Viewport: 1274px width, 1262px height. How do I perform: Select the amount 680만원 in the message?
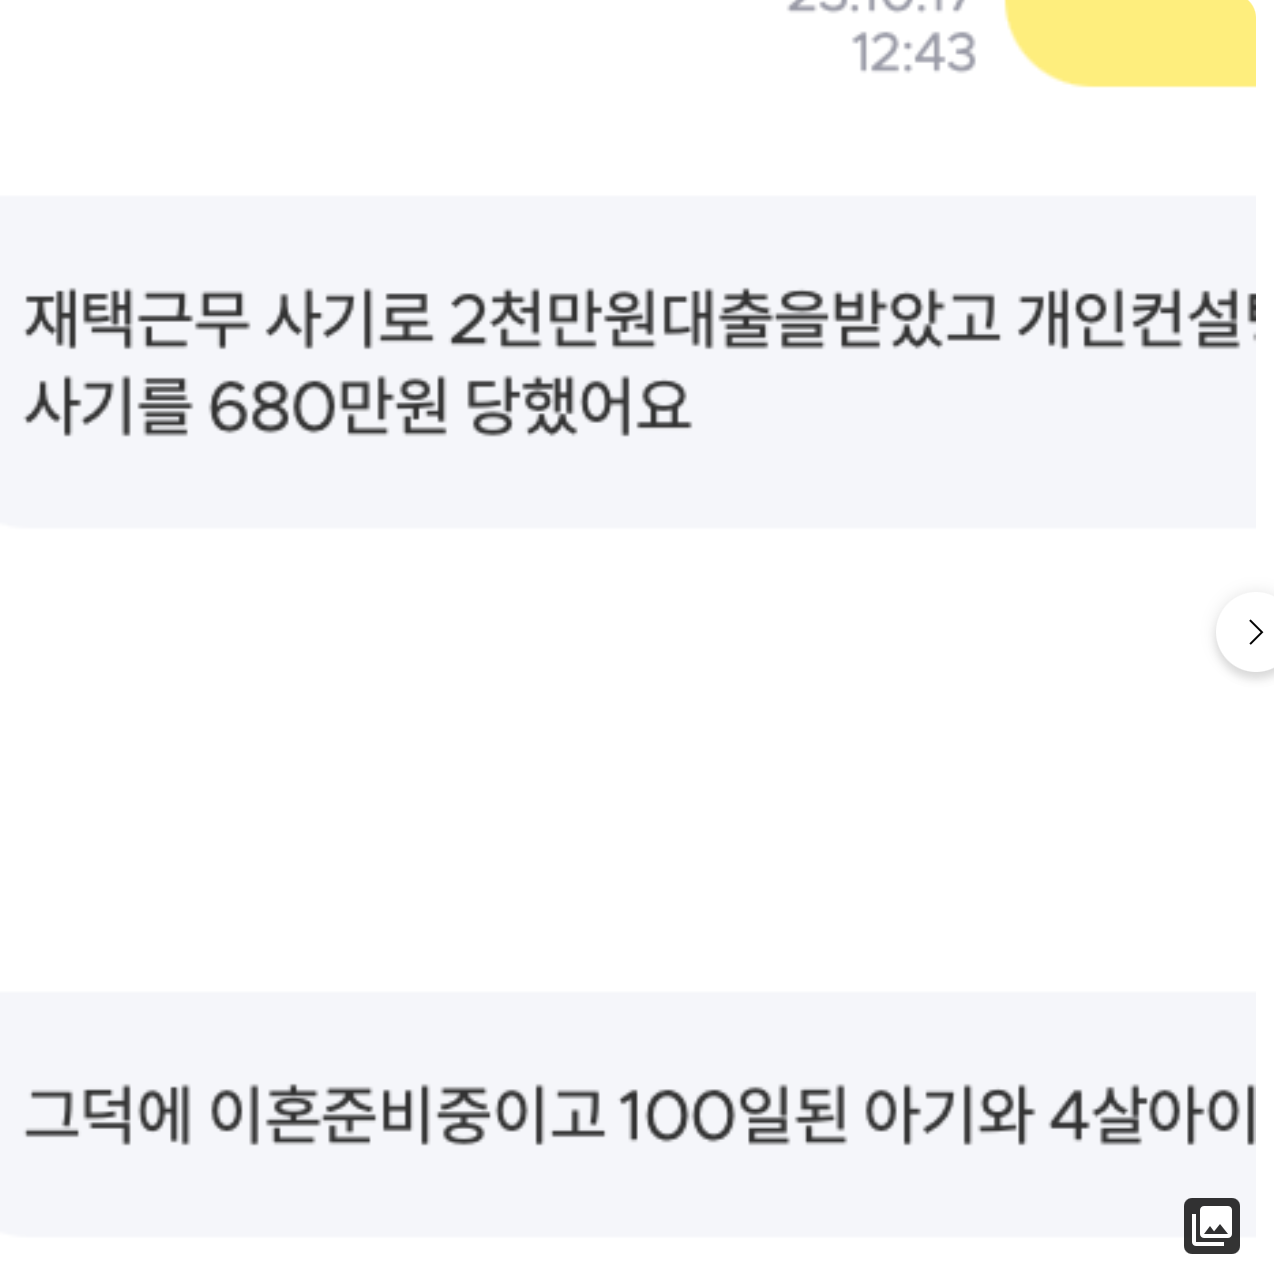pyautogui.click(x=328, y=407)
